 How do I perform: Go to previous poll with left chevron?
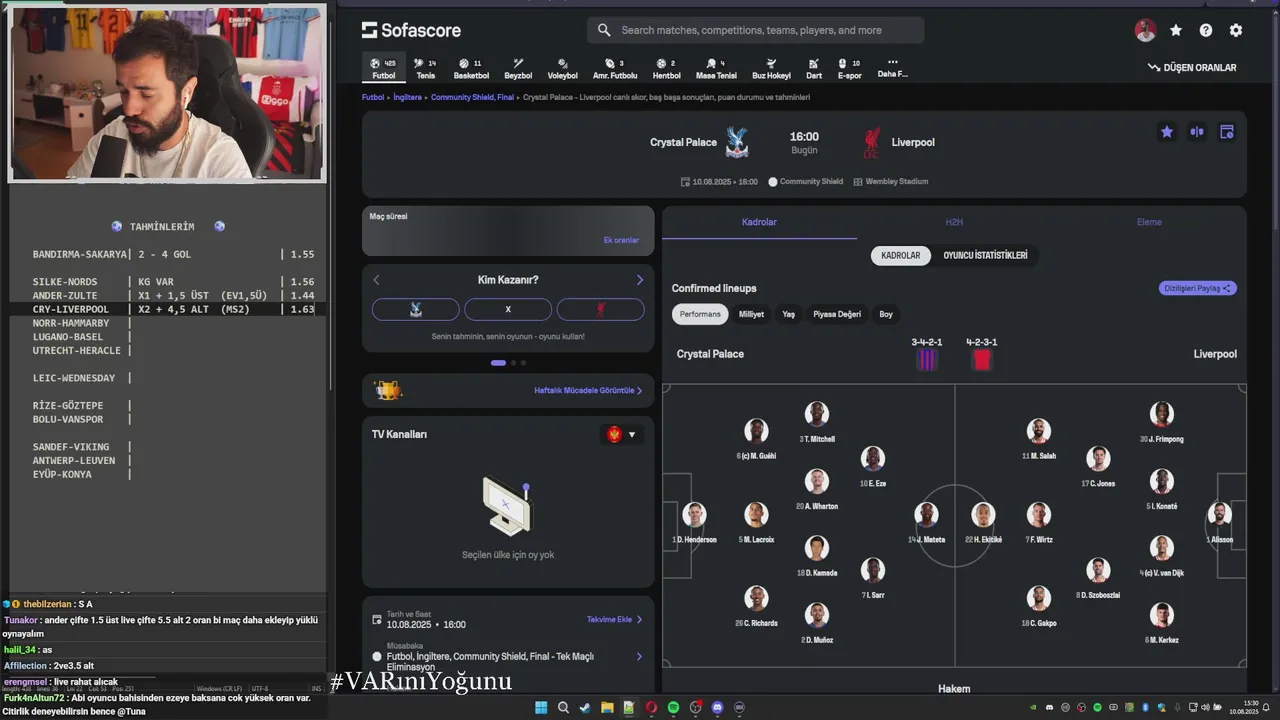point(376,280)
